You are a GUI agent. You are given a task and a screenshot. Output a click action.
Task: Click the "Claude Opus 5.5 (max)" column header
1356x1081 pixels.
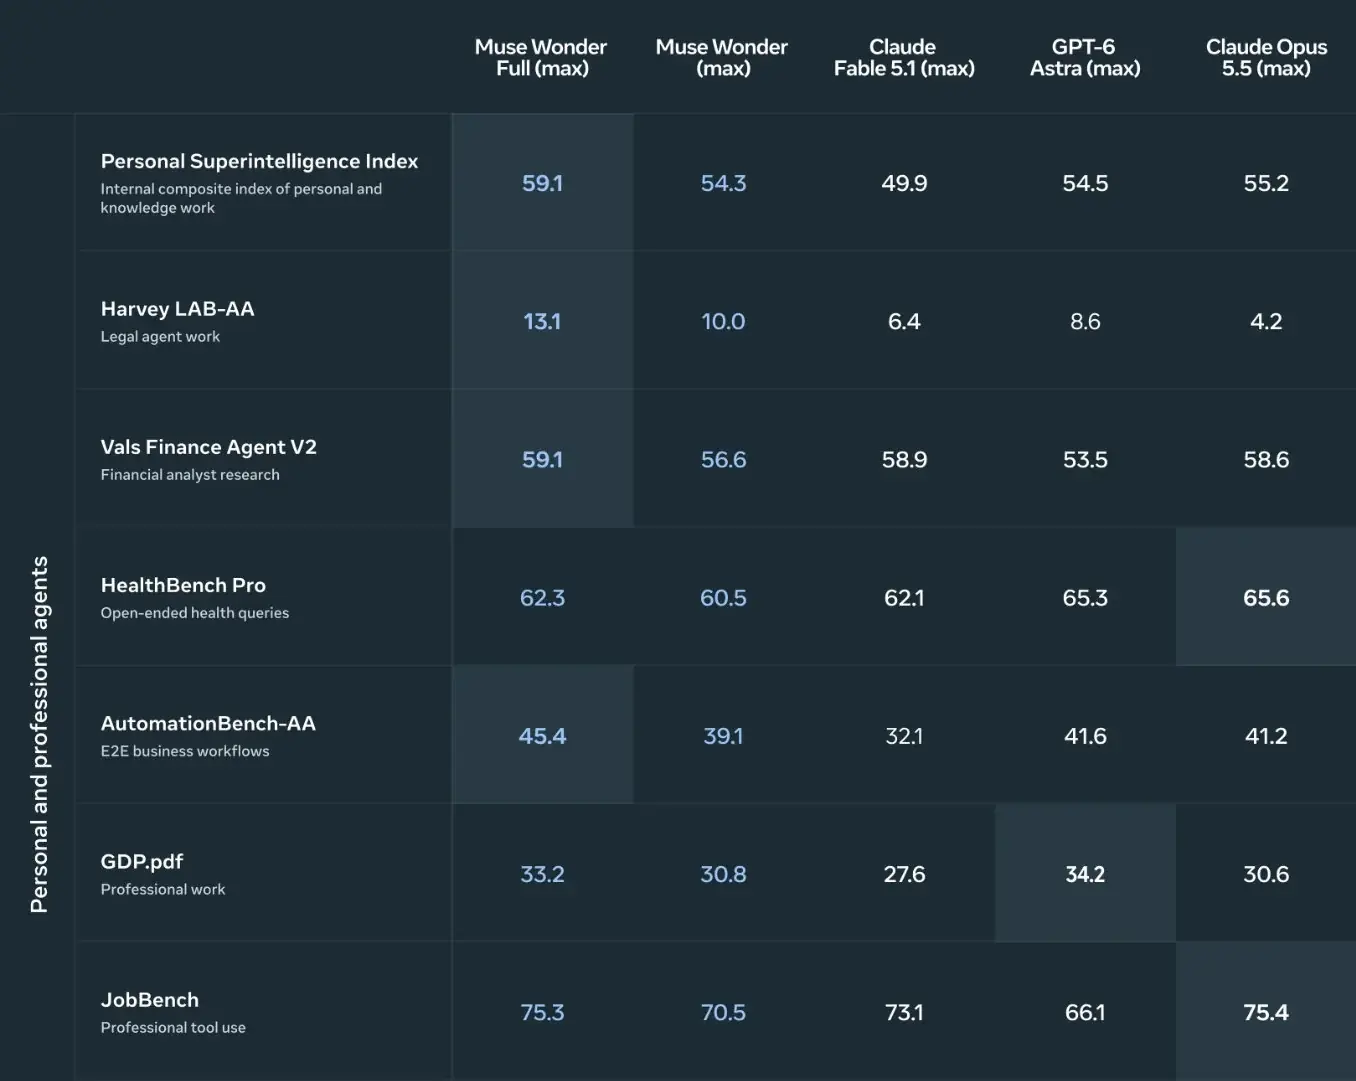1266,57
